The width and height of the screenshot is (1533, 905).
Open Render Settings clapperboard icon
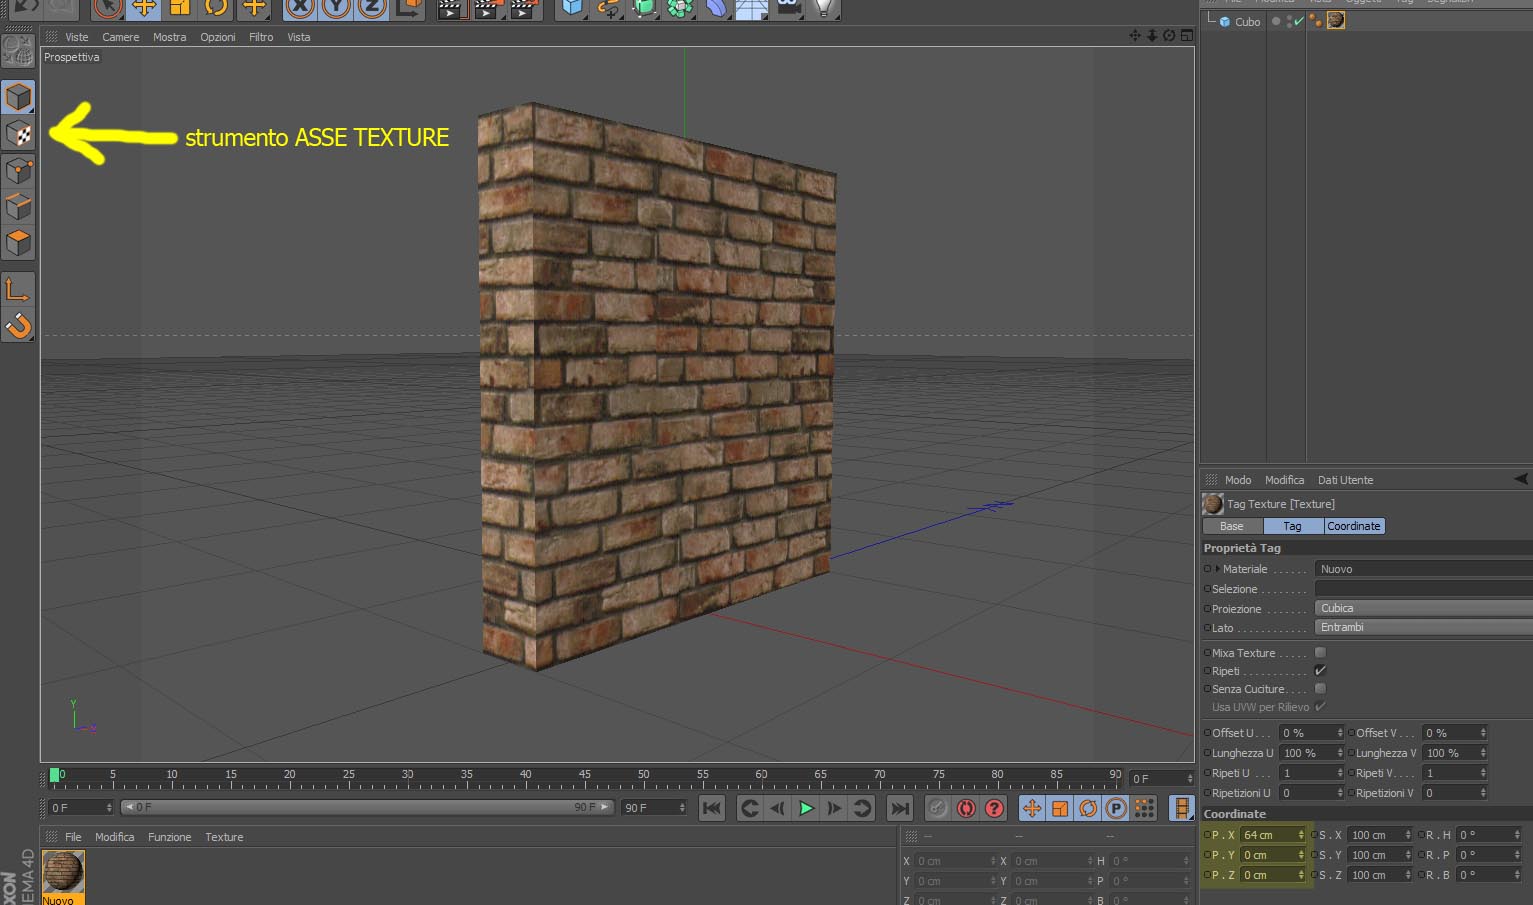(523, 8)
